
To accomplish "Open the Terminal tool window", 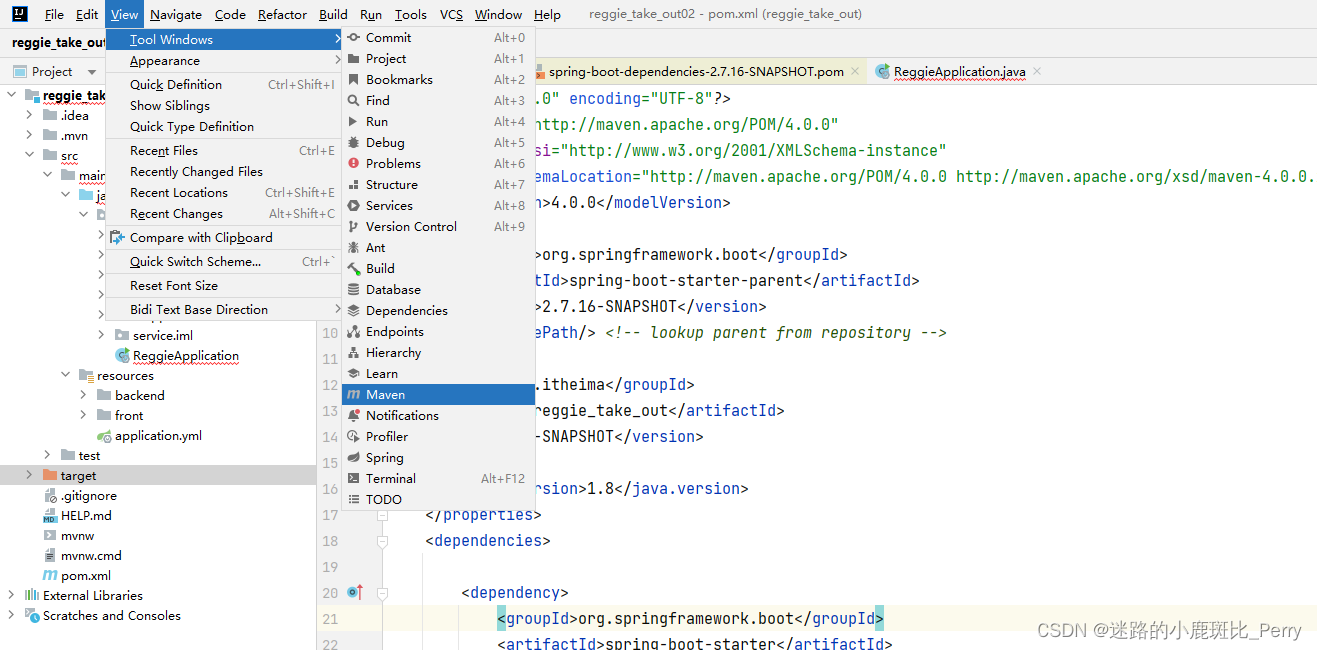I will (x=389, y=478).
